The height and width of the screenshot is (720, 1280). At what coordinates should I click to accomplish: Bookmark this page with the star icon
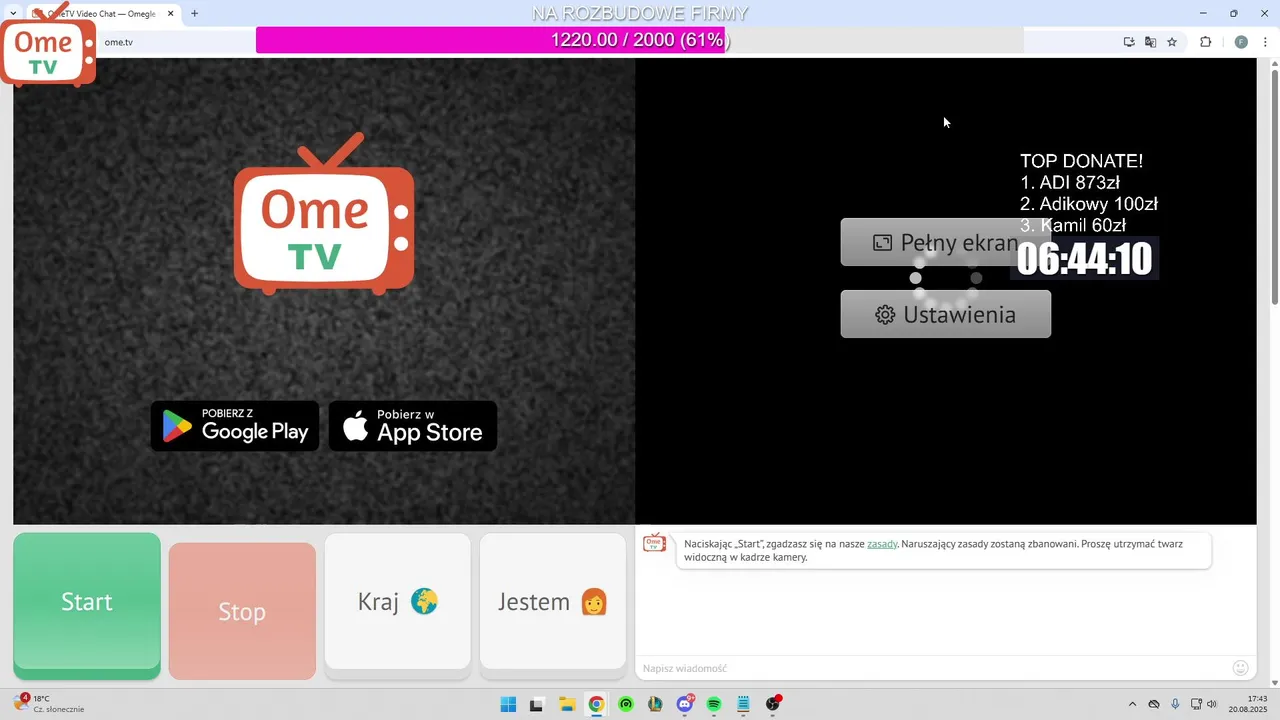pos(1172,42)
